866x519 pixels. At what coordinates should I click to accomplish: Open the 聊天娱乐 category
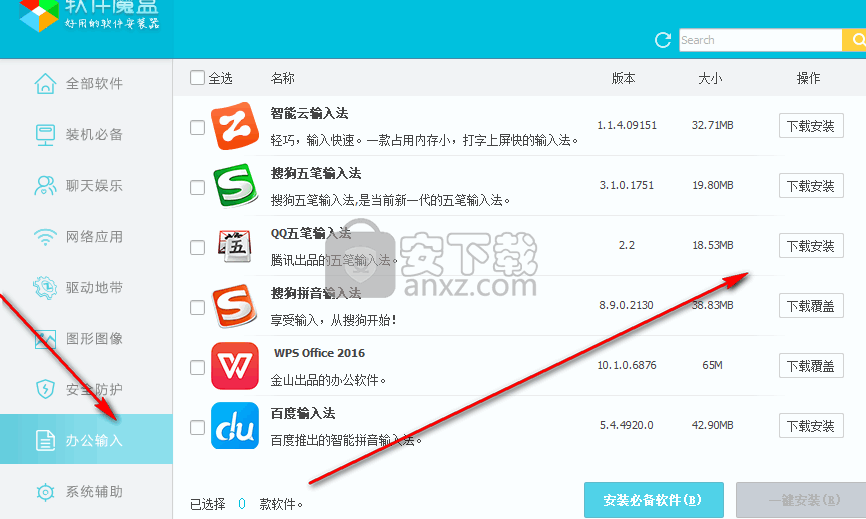click(x=86, y=186)
